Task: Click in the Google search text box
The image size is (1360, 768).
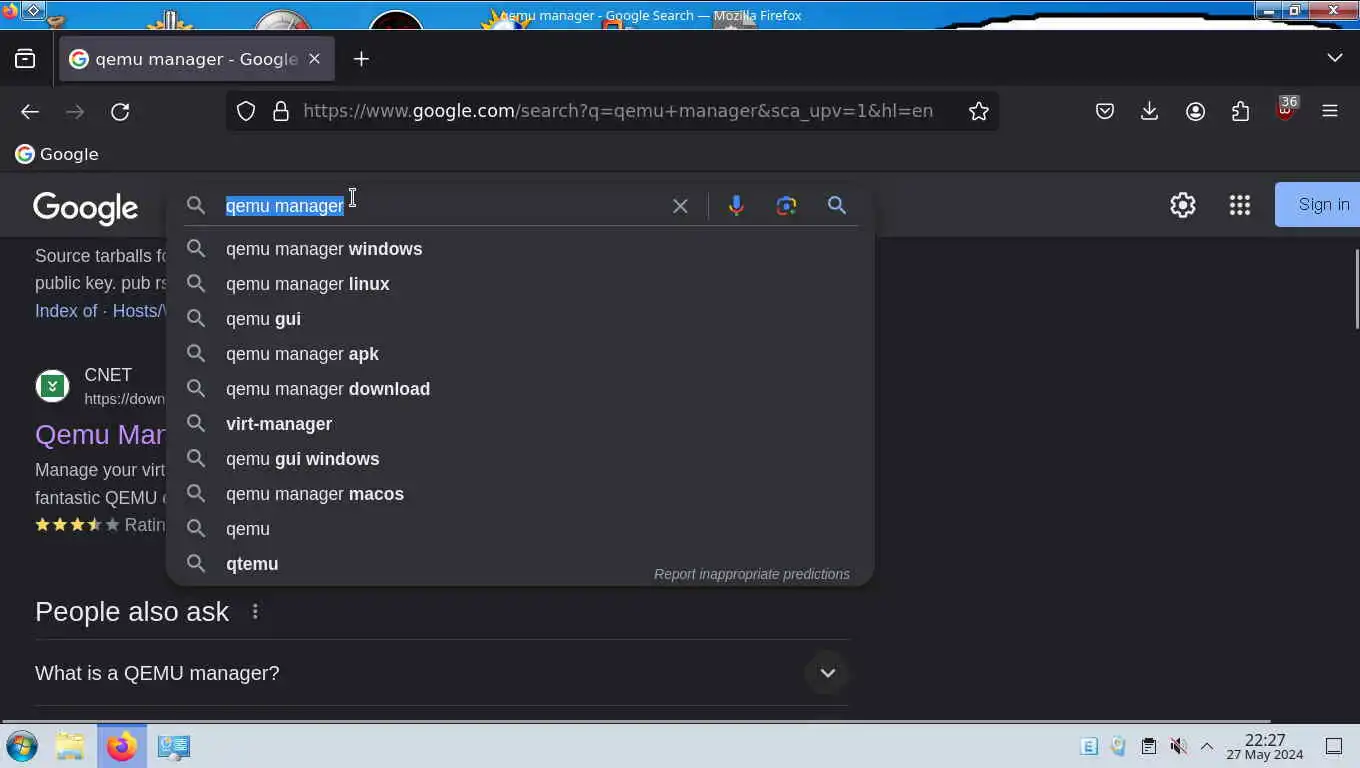Action: point(440,205)
